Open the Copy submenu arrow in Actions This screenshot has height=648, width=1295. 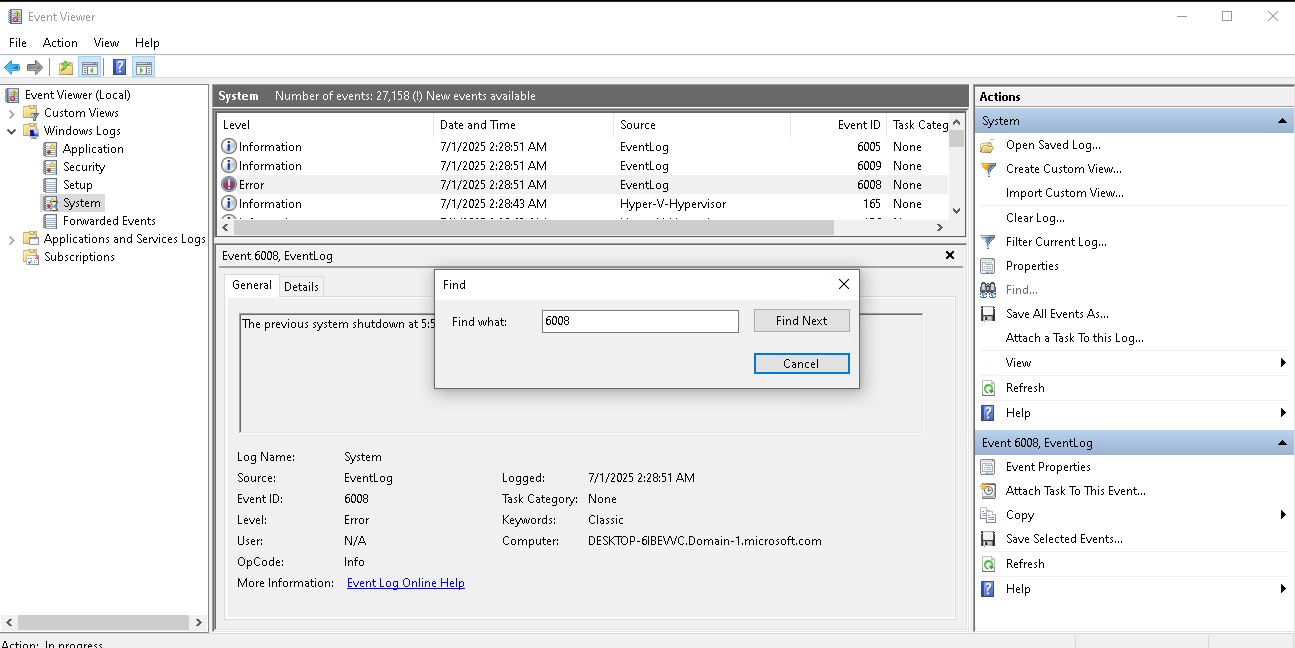tap(1283, 515)
